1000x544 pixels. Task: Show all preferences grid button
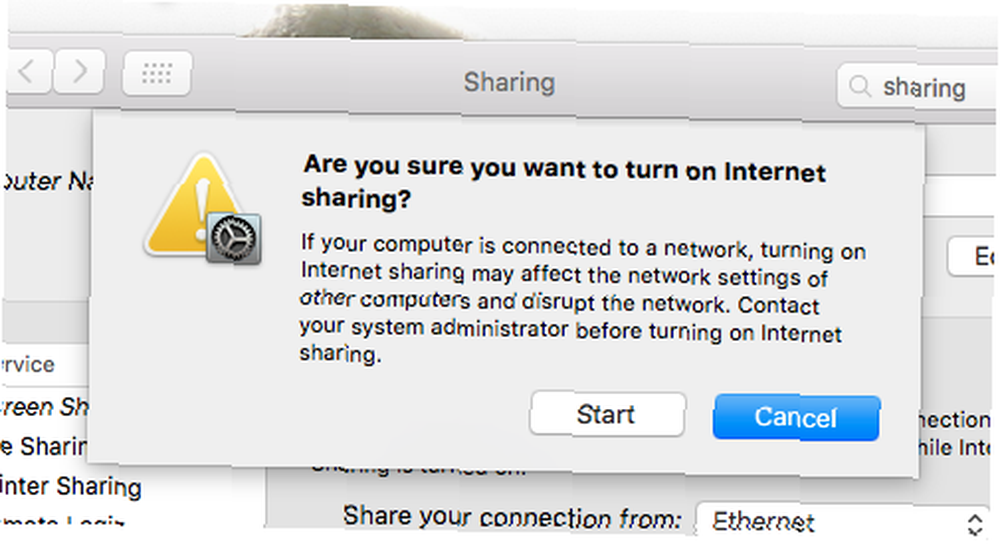pyautogui.click(x=157, y=73)
